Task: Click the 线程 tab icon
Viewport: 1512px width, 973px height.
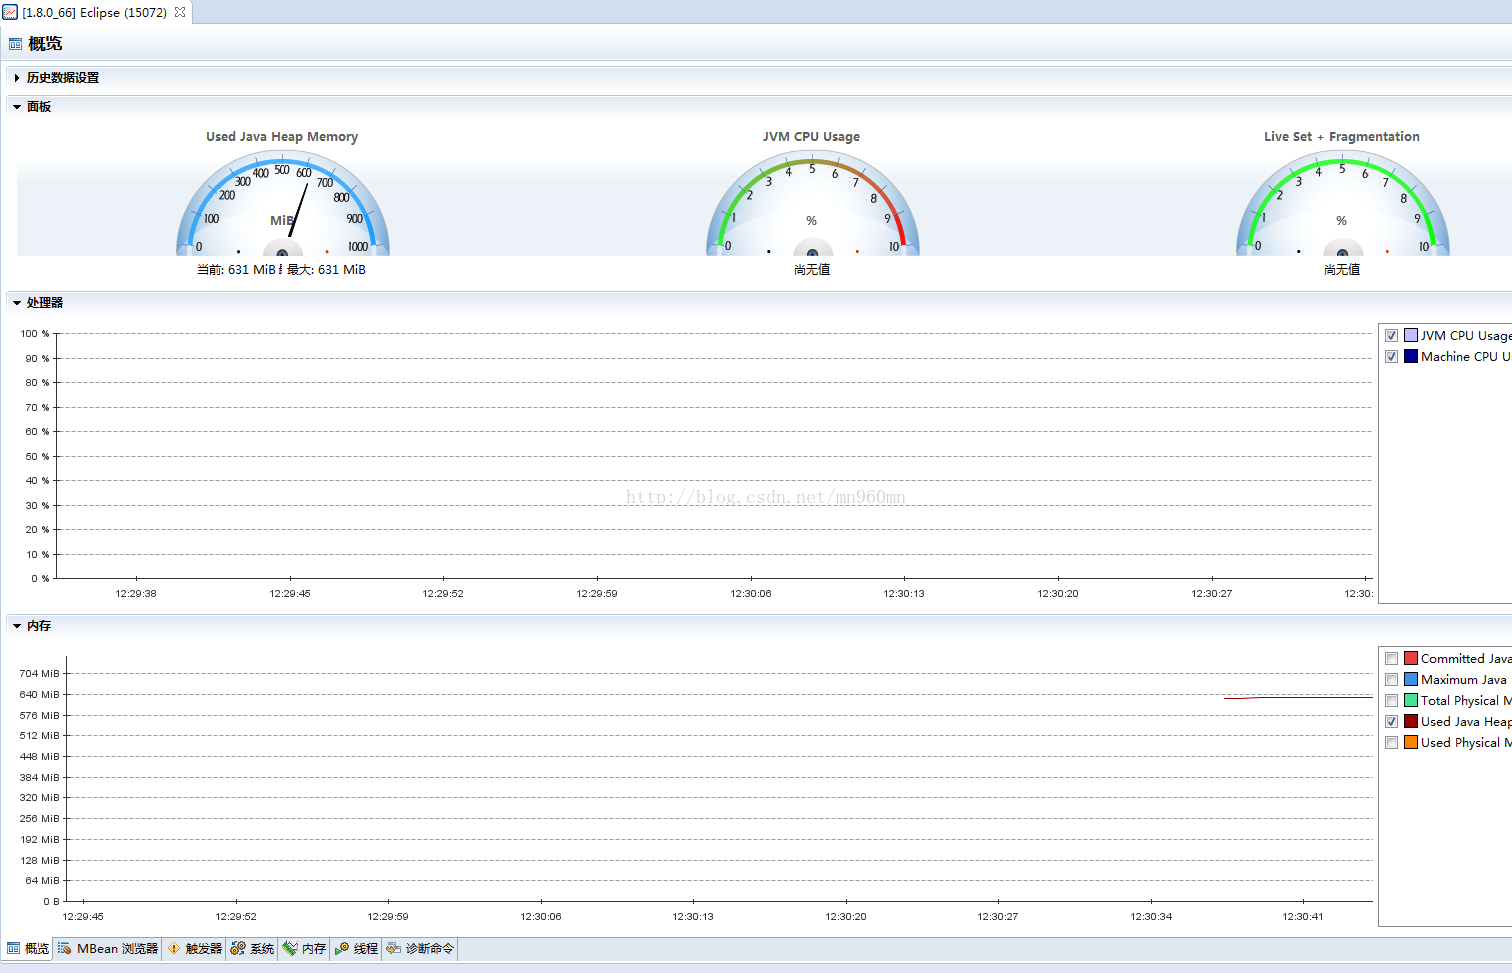Action: [342, 949]
